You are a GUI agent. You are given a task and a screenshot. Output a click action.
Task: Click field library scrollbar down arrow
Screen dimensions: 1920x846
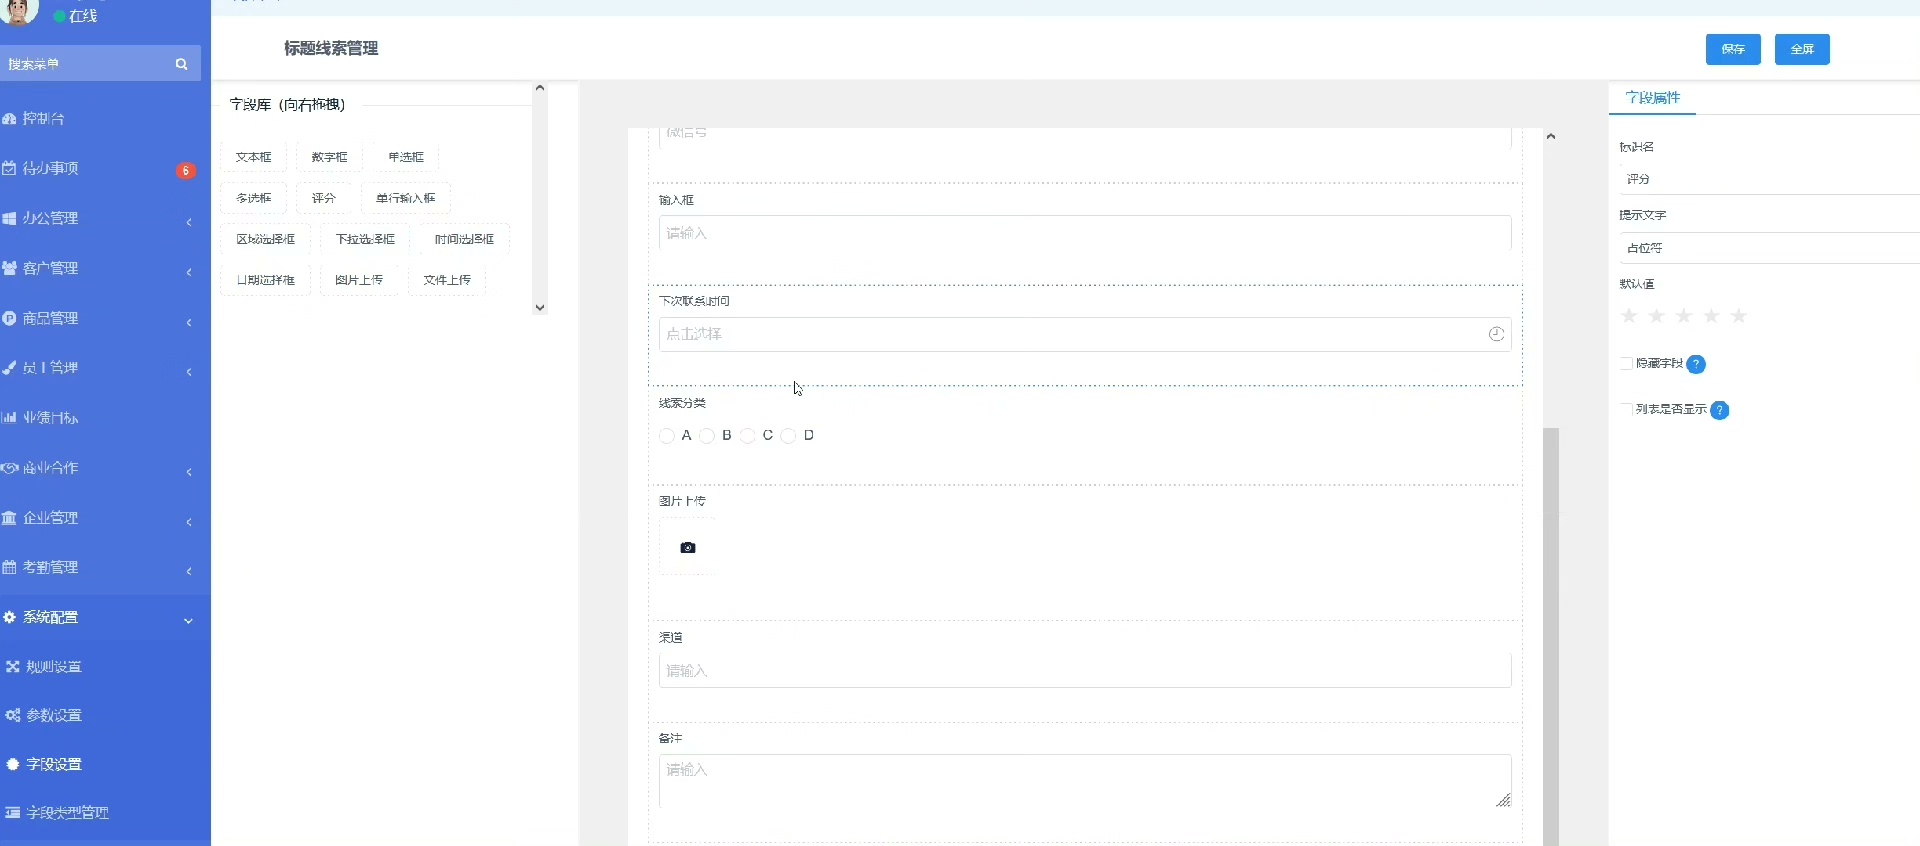pyautogui.click(x=540, y=308)
